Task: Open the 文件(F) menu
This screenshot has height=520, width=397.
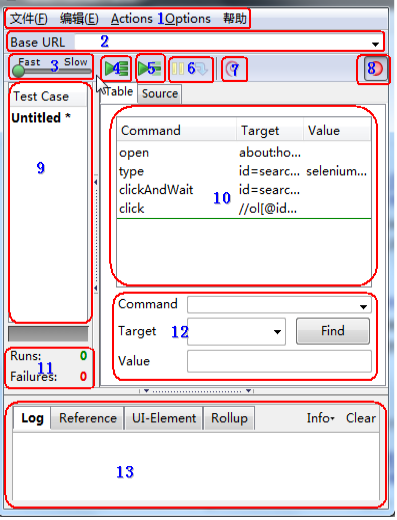Action: [x=29, y=19]
